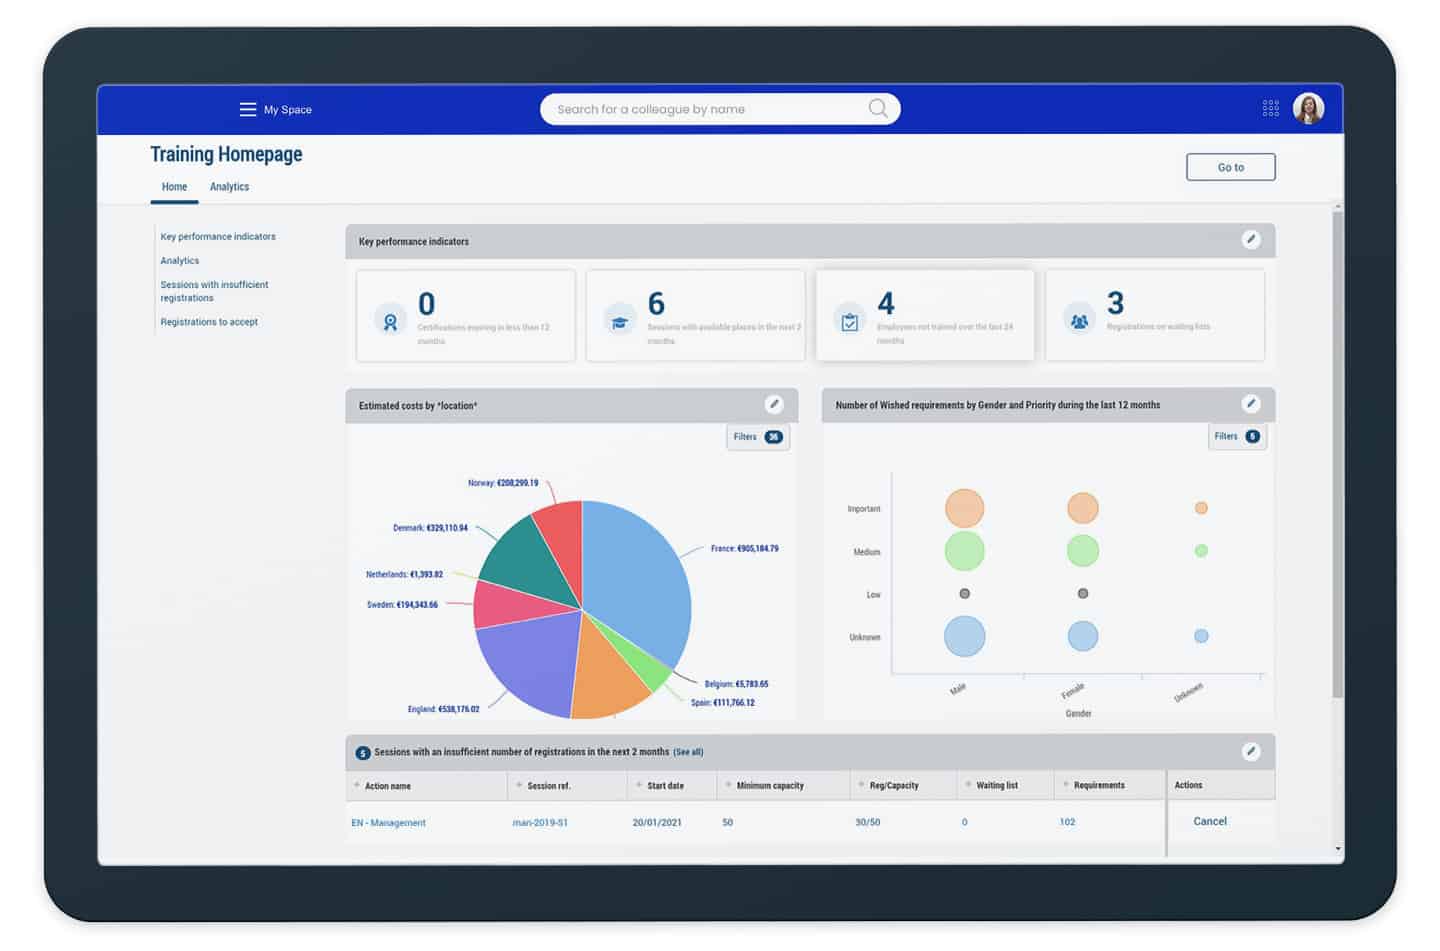Jump to Registrations to accept in sidebar
The height and width of the screenshot is (951, 1440).
point(209,322)
